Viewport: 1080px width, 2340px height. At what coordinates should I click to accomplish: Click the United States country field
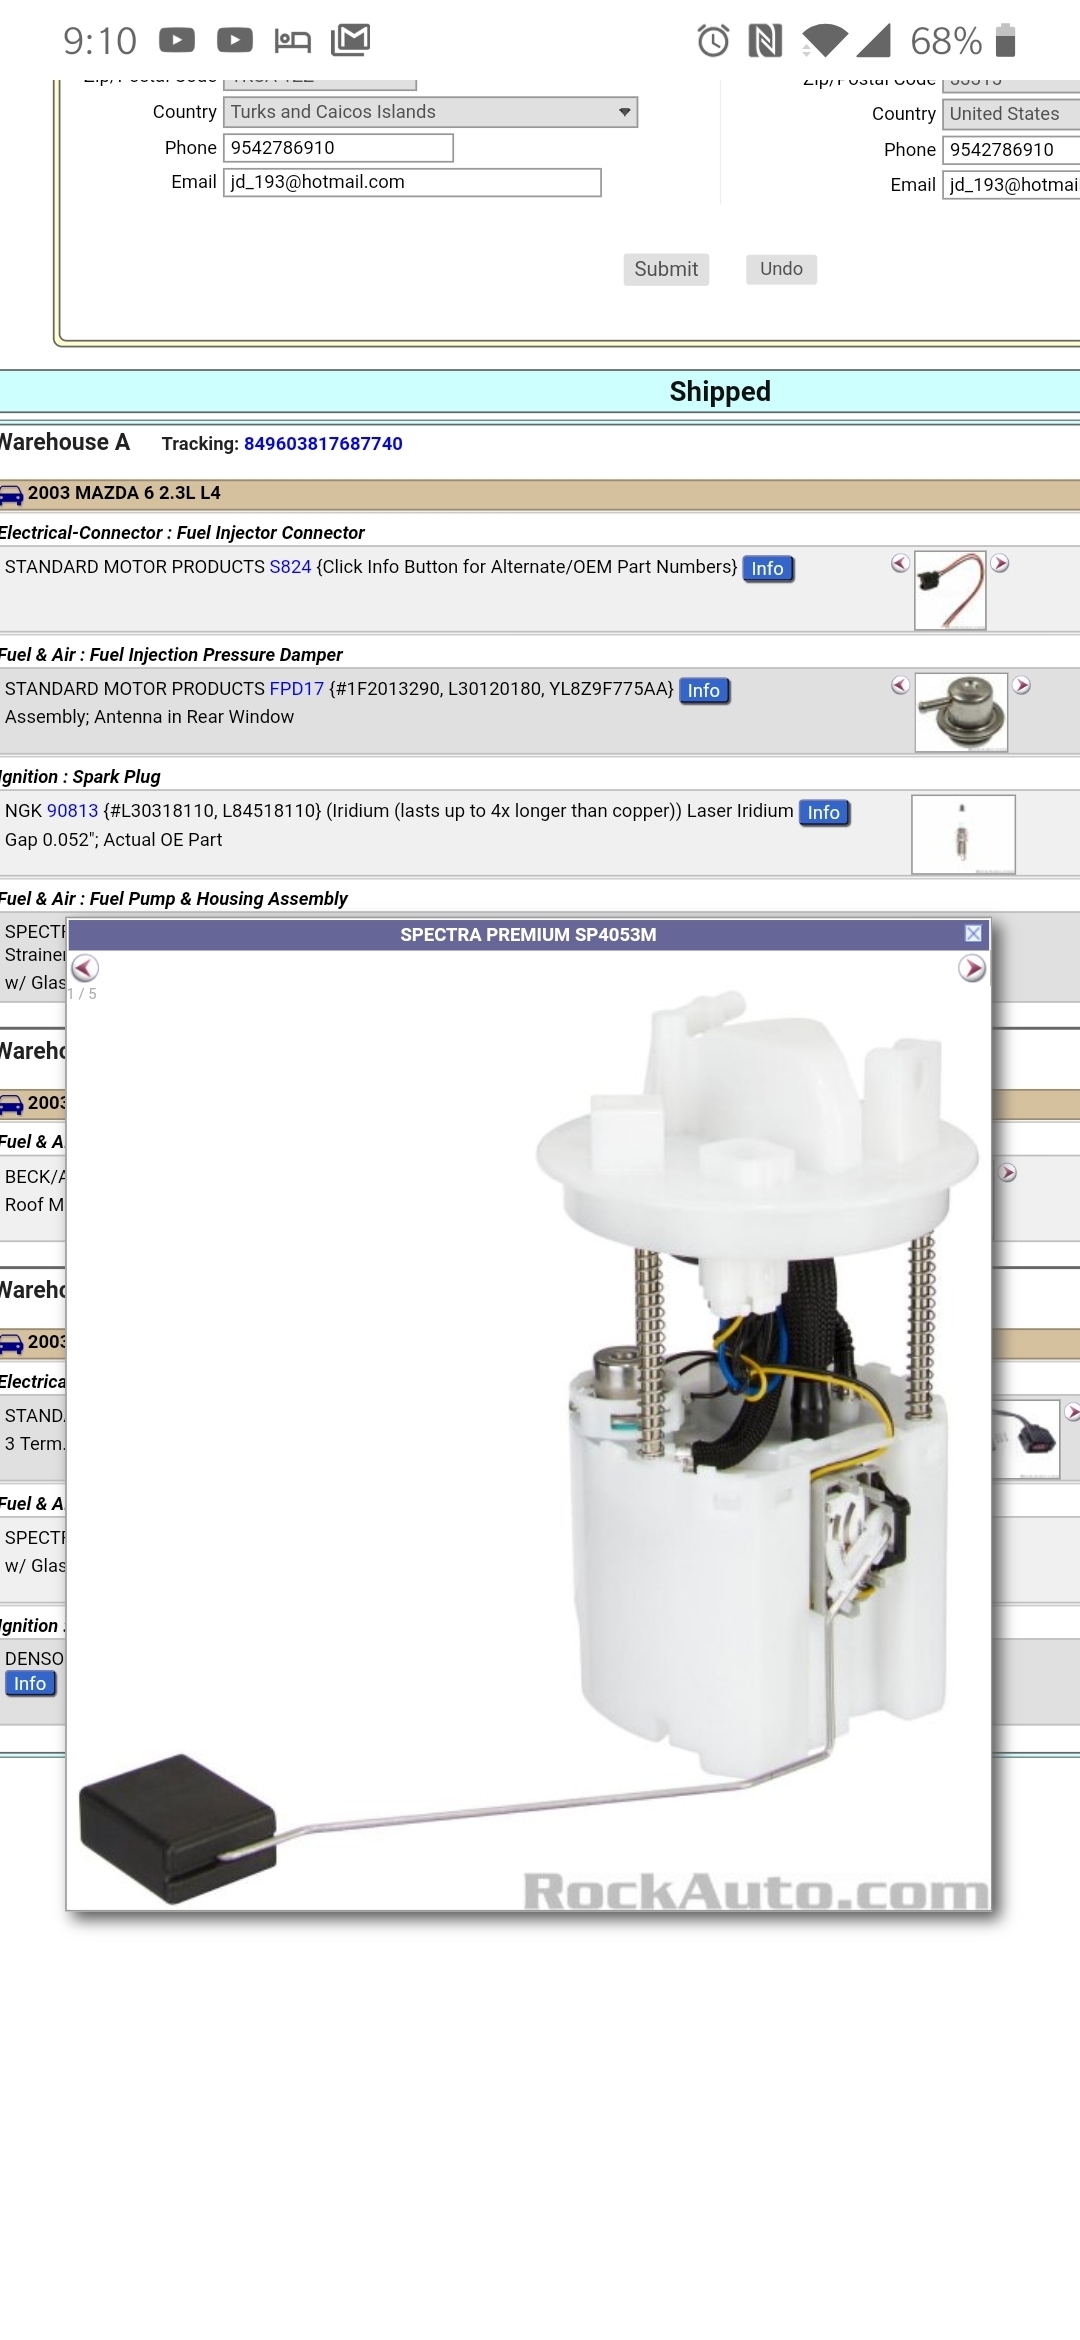(x=1011, y=114)
